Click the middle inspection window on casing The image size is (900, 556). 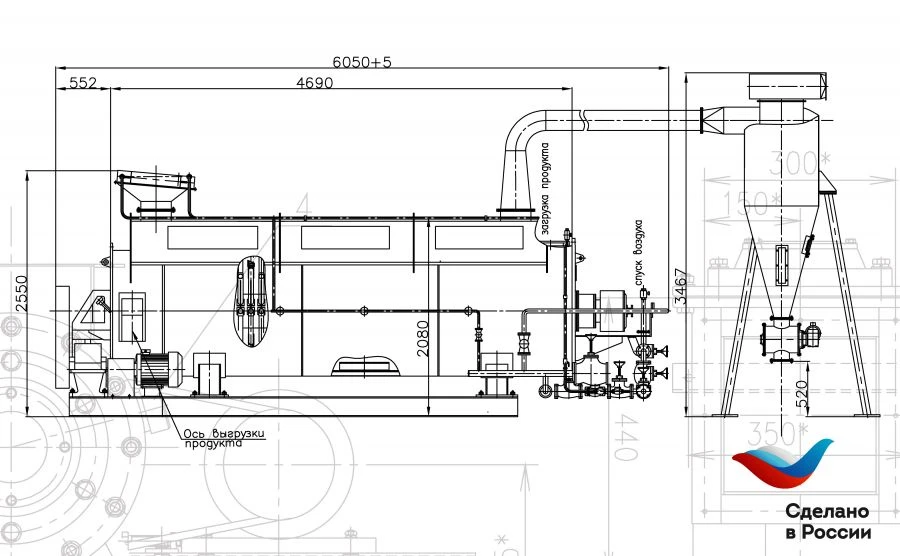(345, 237)
